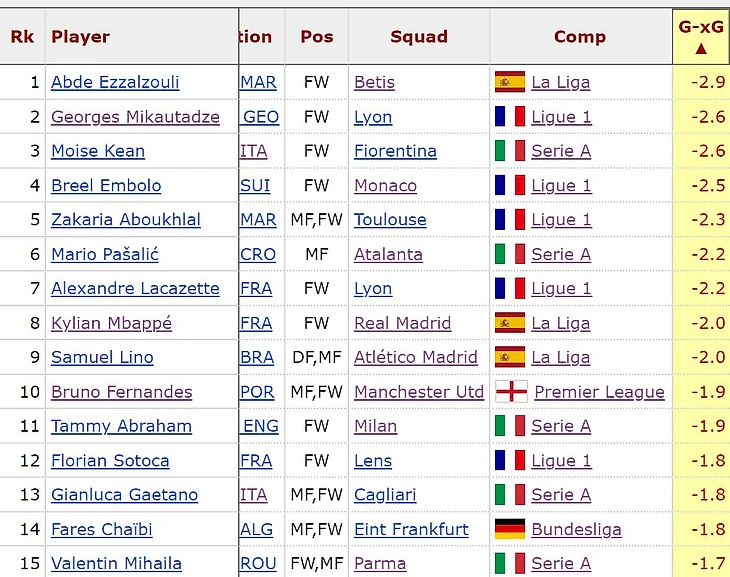Click the France flag in Florian Sotoca's row
Screen dimensions: 730x577
510,460
